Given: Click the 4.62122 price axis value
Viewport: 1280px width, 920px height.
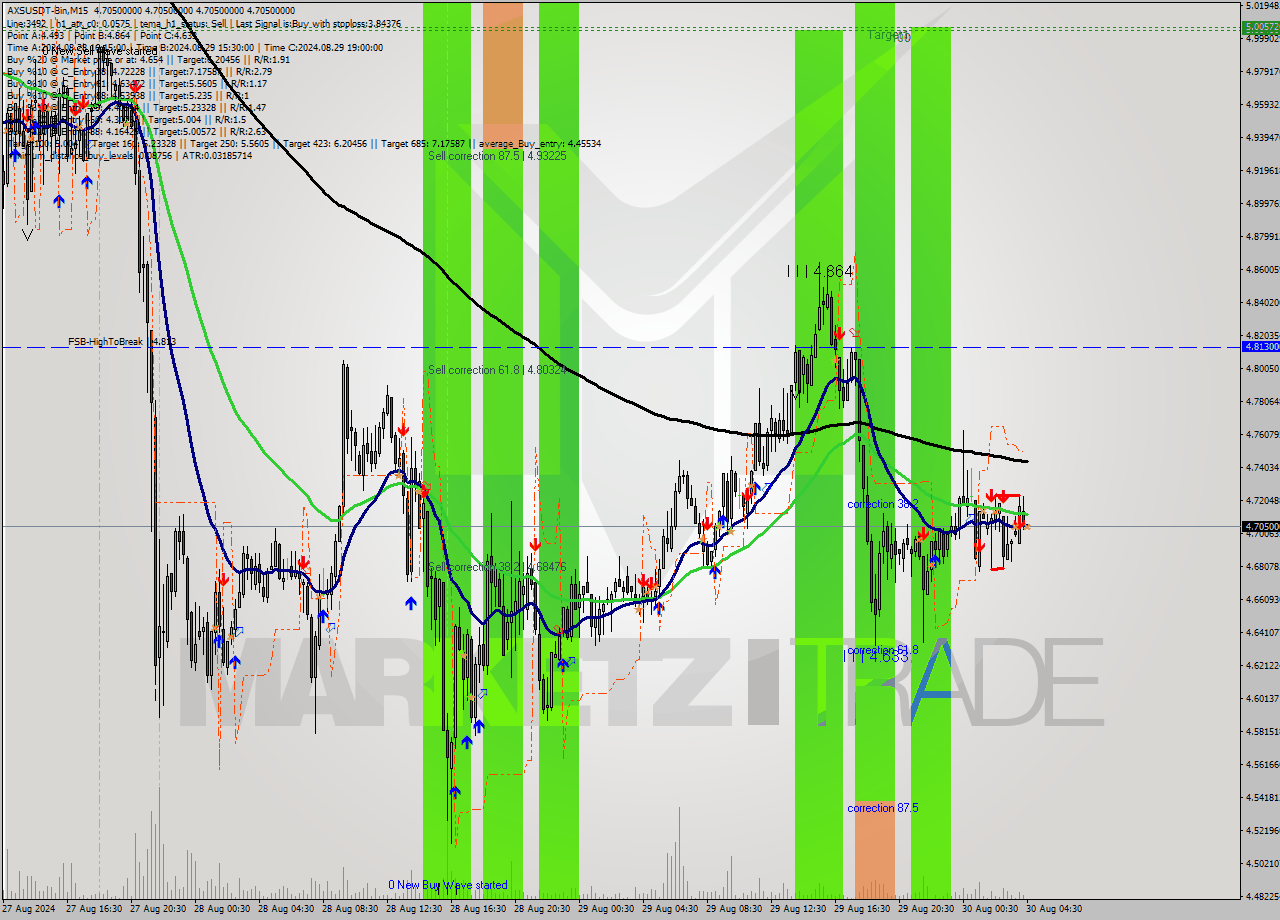Looking at the screenshot, I should click(x=1262, y=665).
